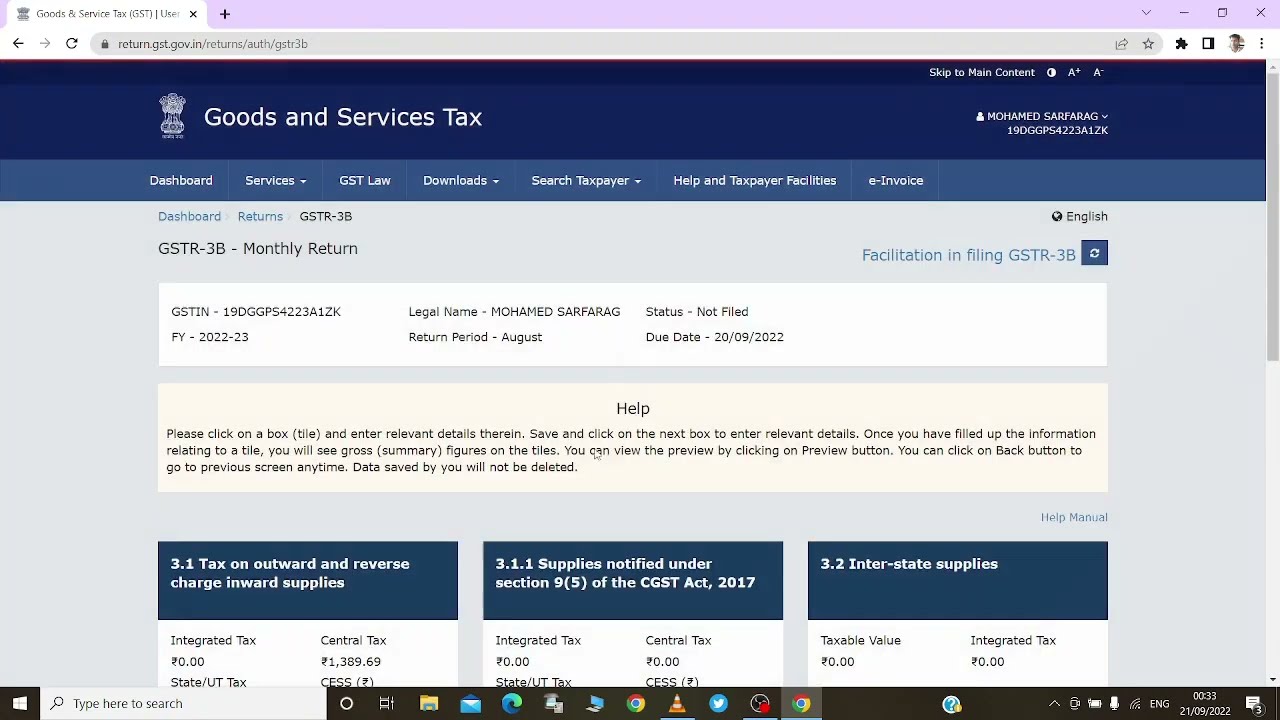
Task: Click the GSTIN - 19DGGPS4223A1ZK text
Action: pyautogui.click(x=256, y=311)
